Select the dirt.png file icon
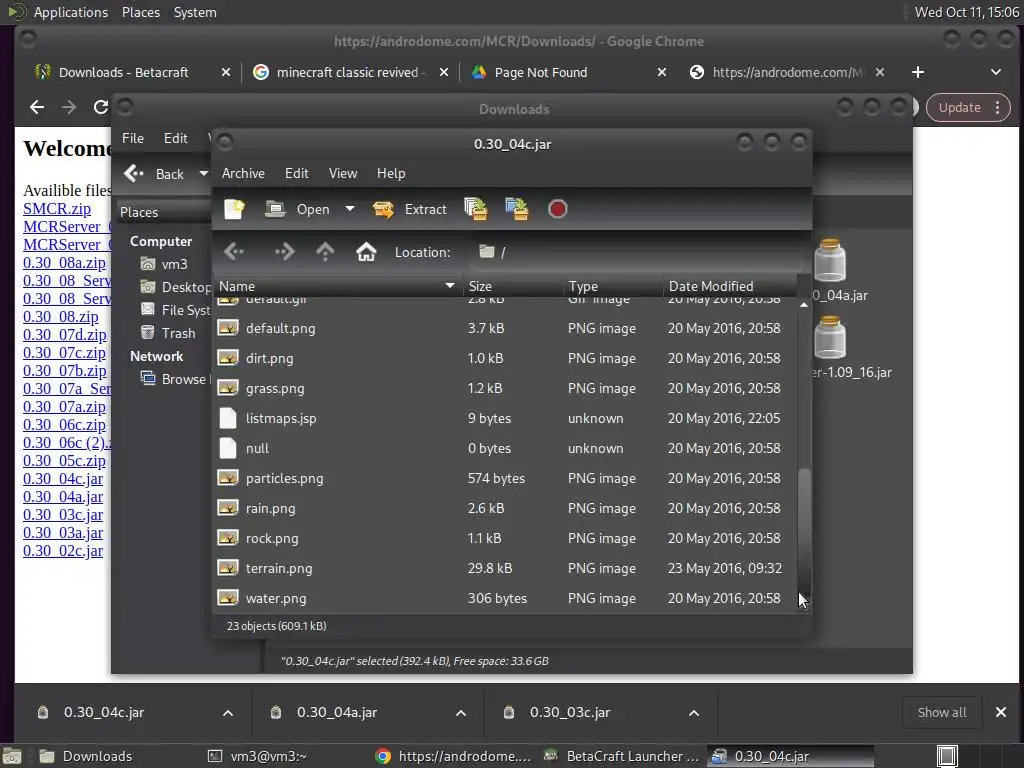 click(x=228, y=358)
